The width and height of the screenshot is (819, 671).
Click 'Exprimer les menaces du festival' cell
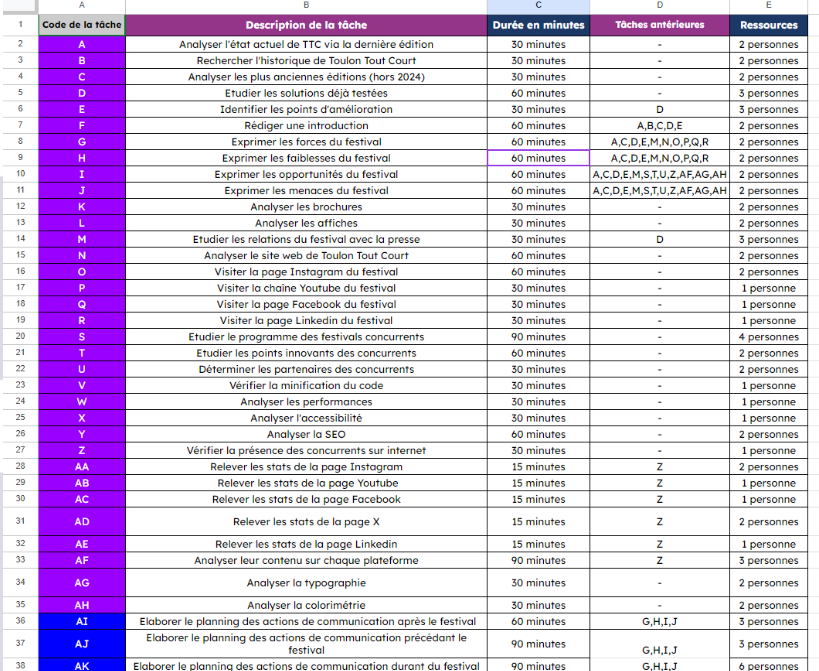(x=306, y=190)
